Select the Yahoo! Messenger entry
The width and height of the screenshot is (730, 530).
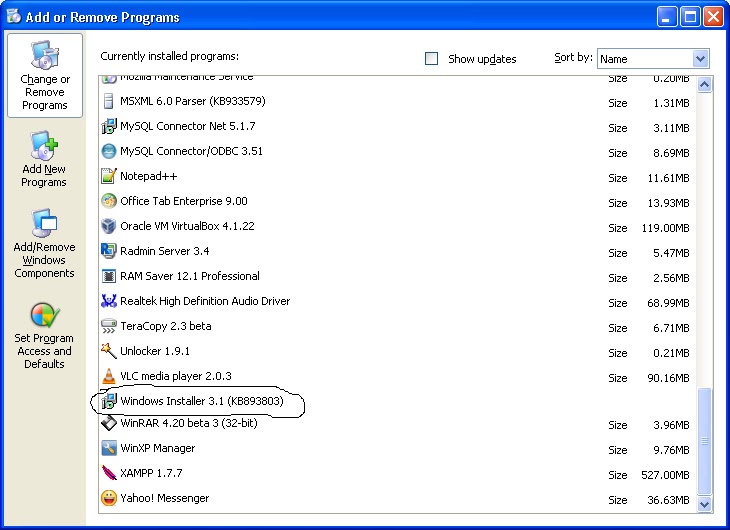pyautogui.click(x=396, y=499)
